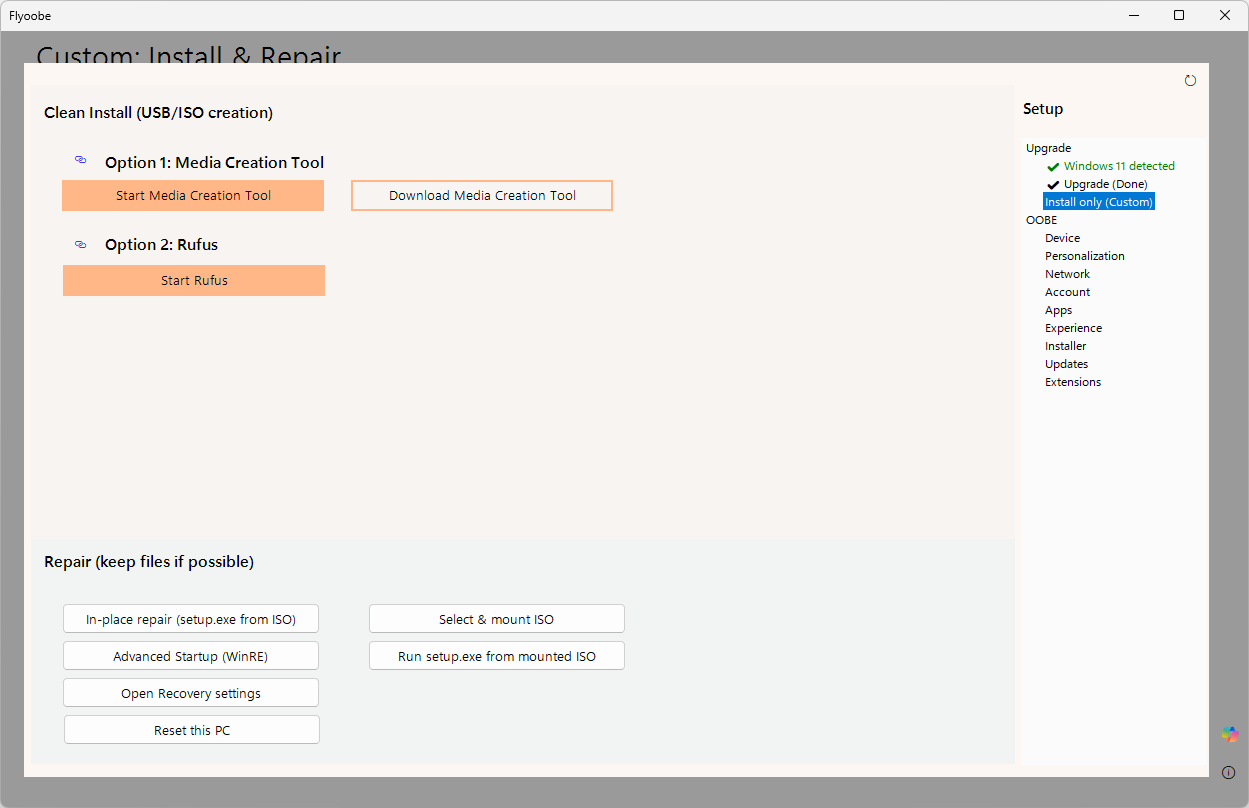Open Extensions in the Setup tree
1249x808 pixels.
[x=1073, y=382]
